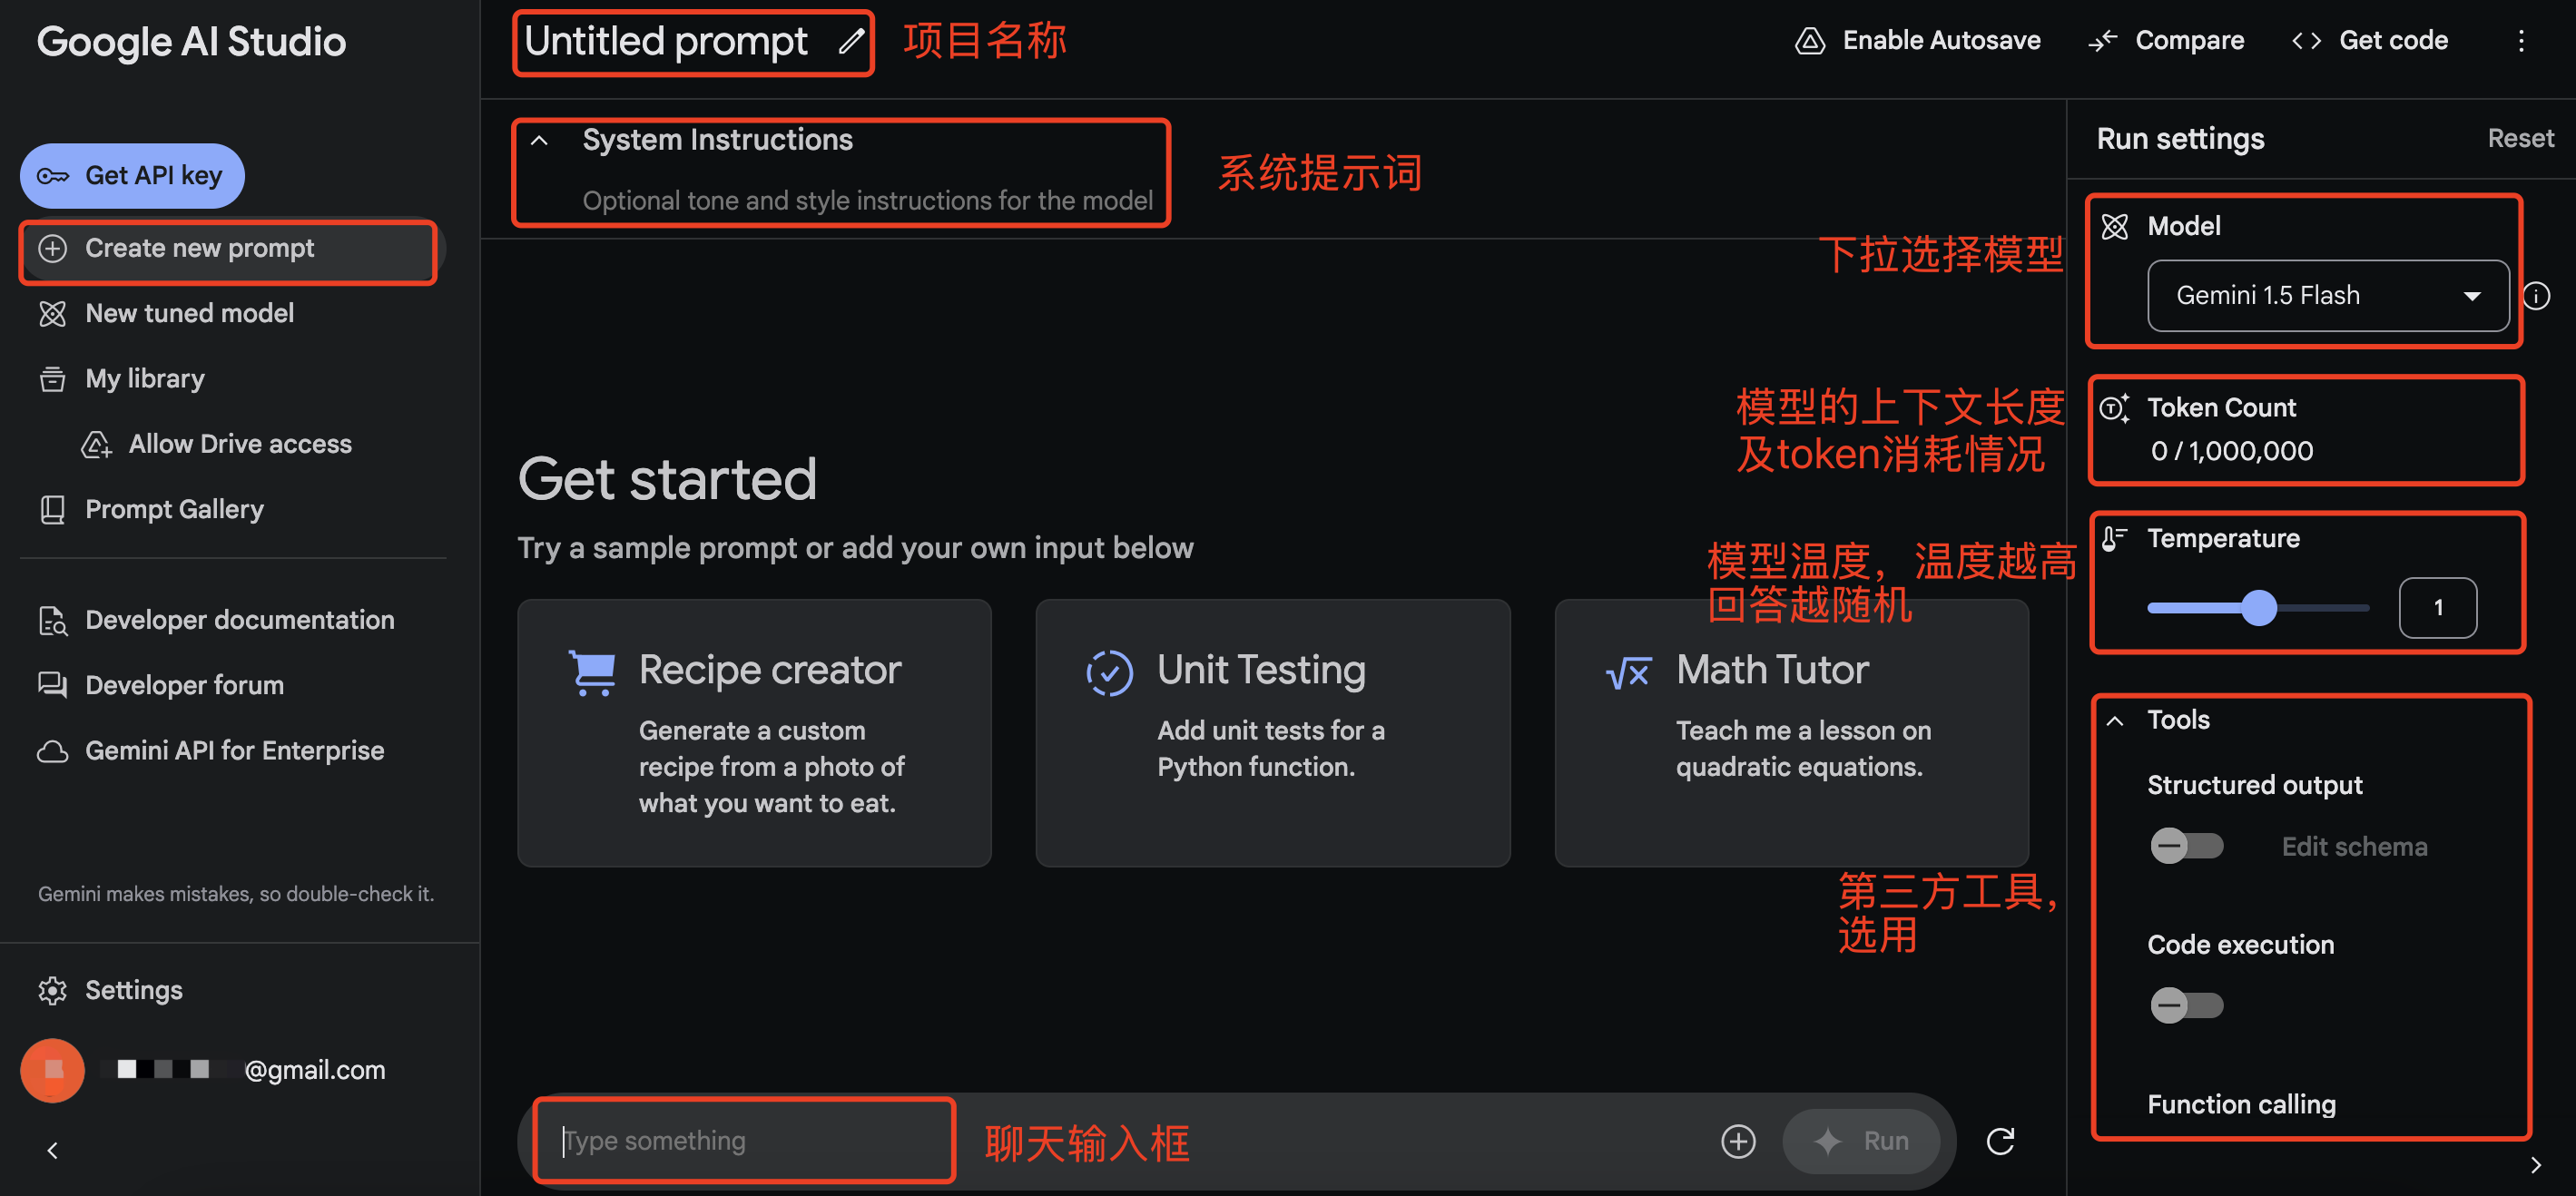Viewport: 2576px width, 1196px height.
Task: Click the Get API key button
Action: click(132, 176)
